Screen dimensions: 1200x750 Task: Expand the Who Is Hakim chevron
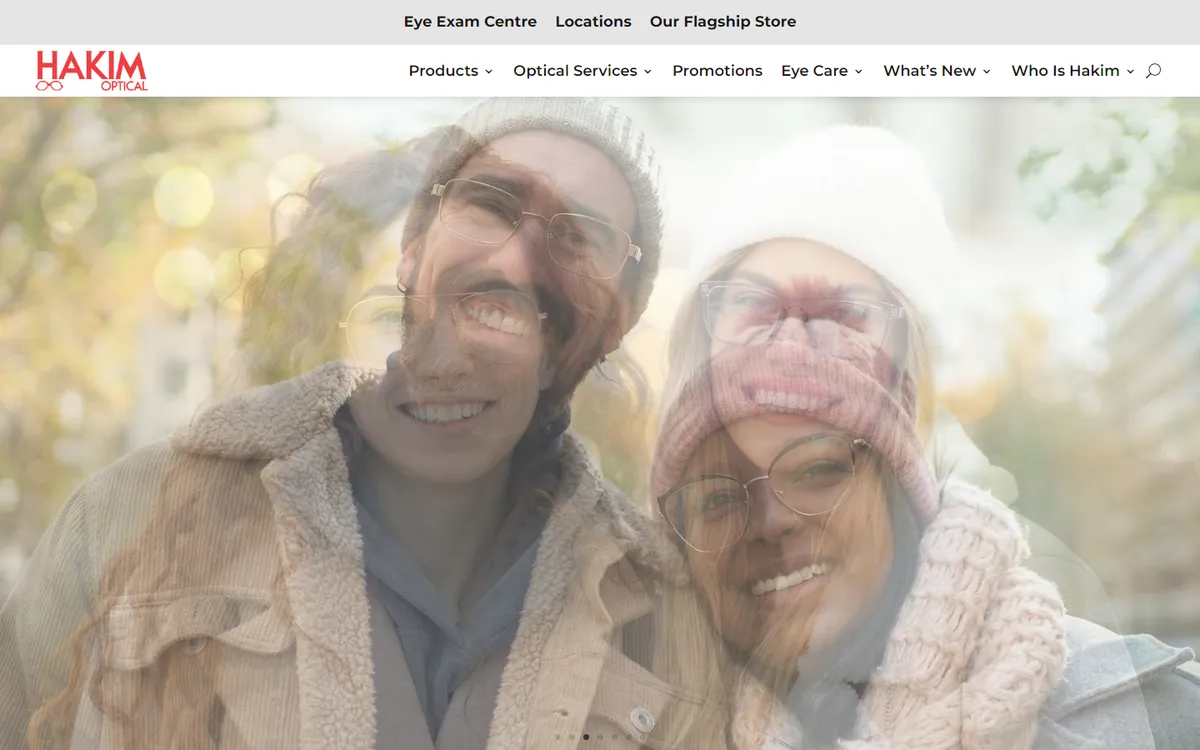[x=1131, y=72]
